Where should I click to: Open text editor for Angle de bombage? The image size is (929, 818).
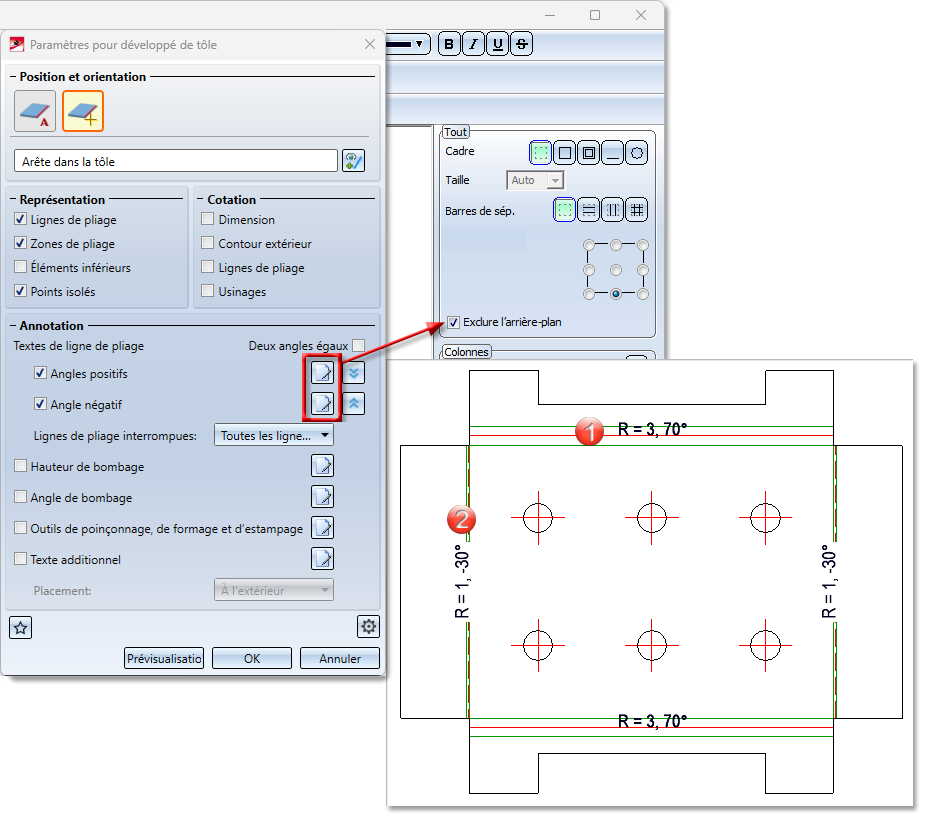(322, 496)
